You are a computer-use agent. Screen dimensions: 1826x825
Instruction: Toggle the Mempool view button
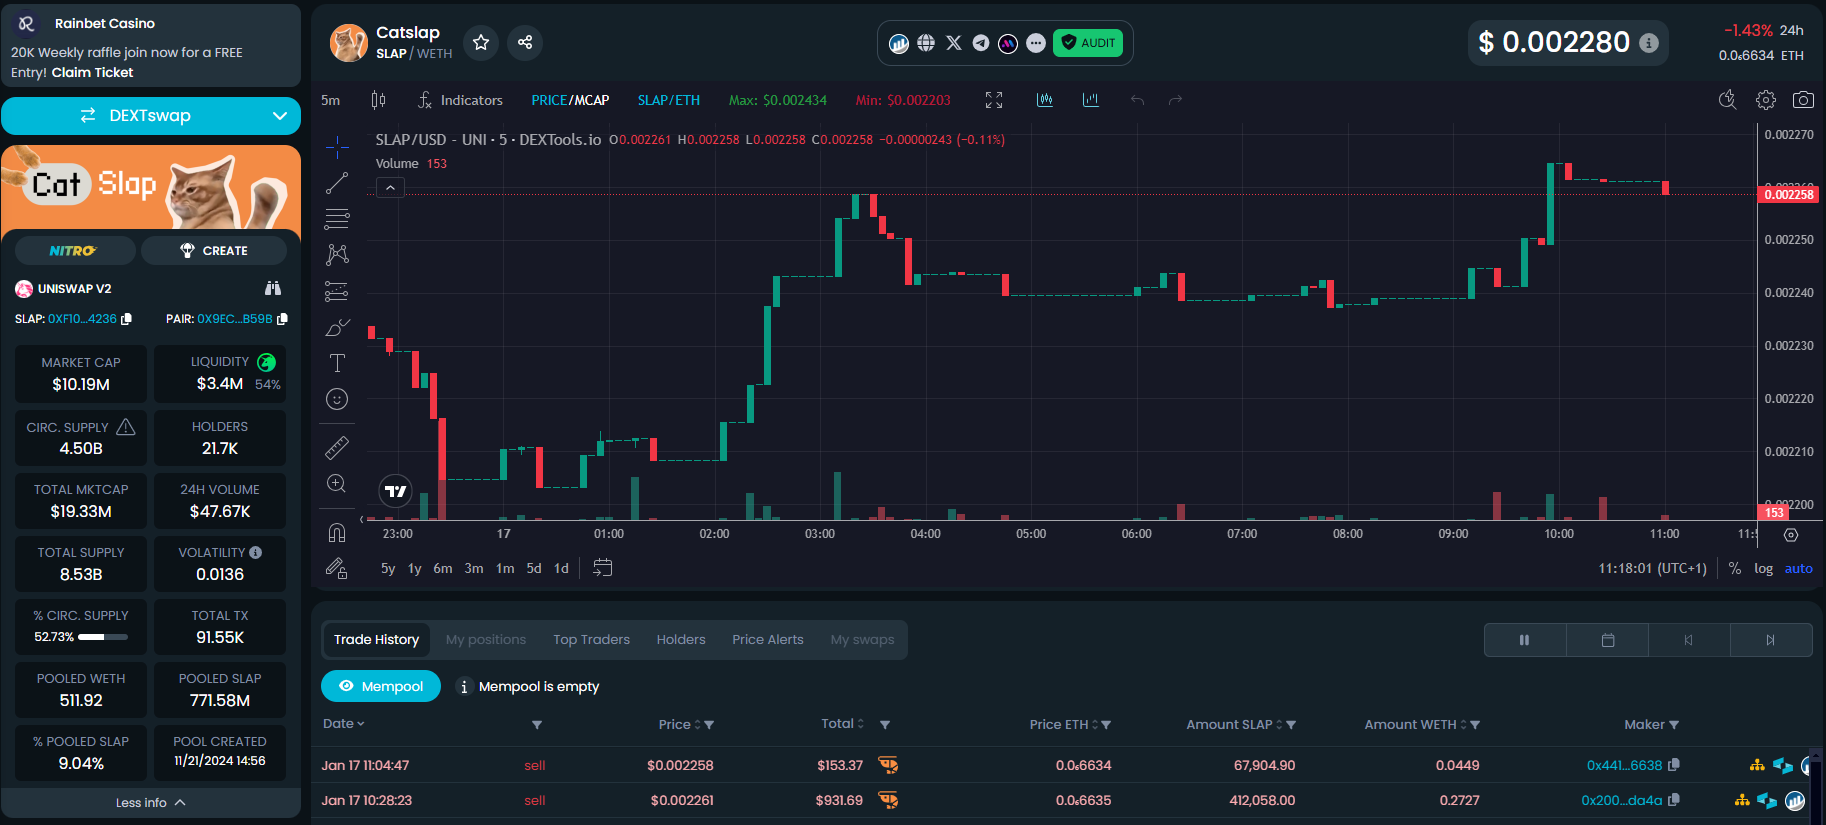381,686
